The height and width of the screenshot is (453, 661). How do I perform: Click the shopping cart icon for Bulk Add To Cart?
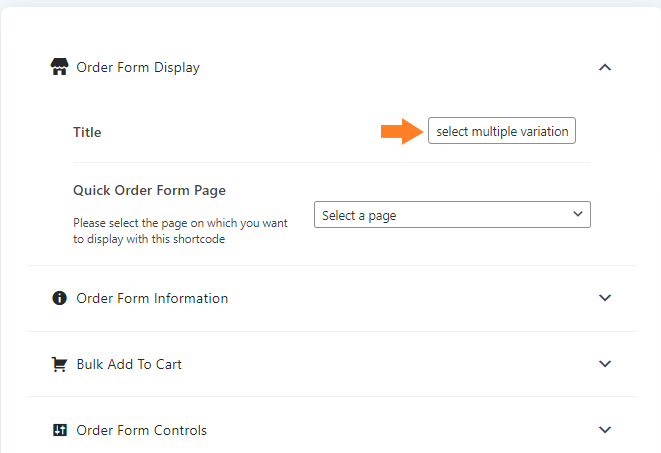59,364
